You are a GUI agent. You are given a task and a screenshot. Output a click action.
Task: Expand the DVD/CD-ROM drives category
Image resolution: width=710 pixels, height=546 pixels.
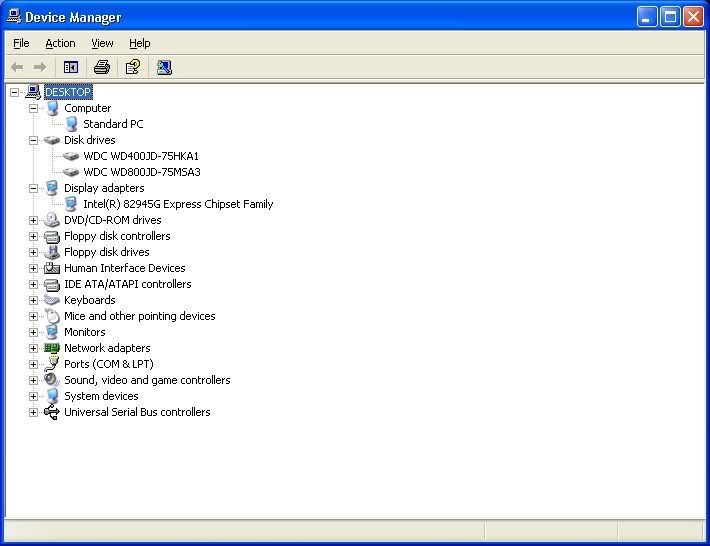pos(33,220)
